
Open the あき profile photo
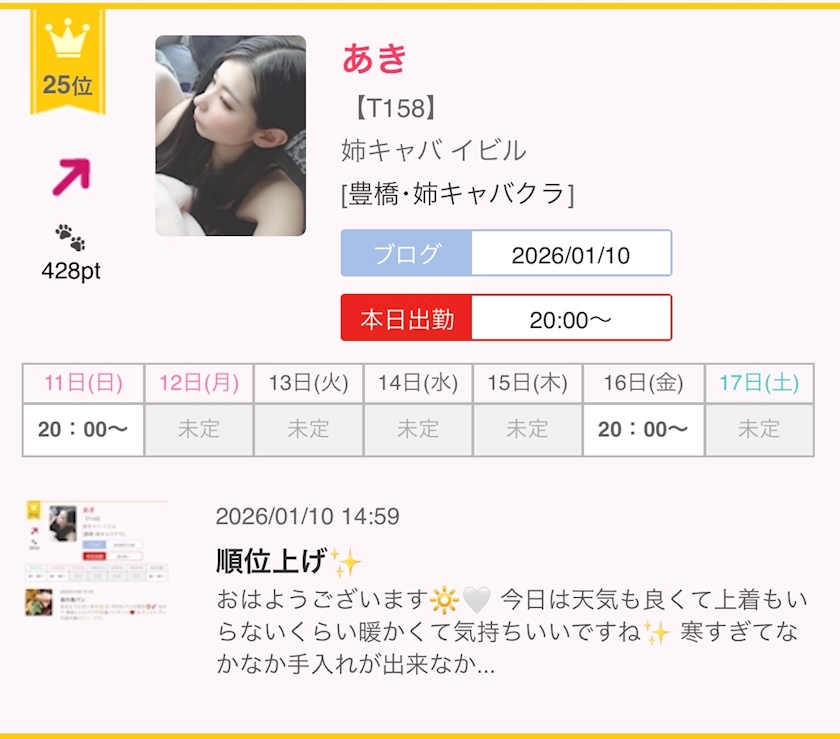point(230,136)
